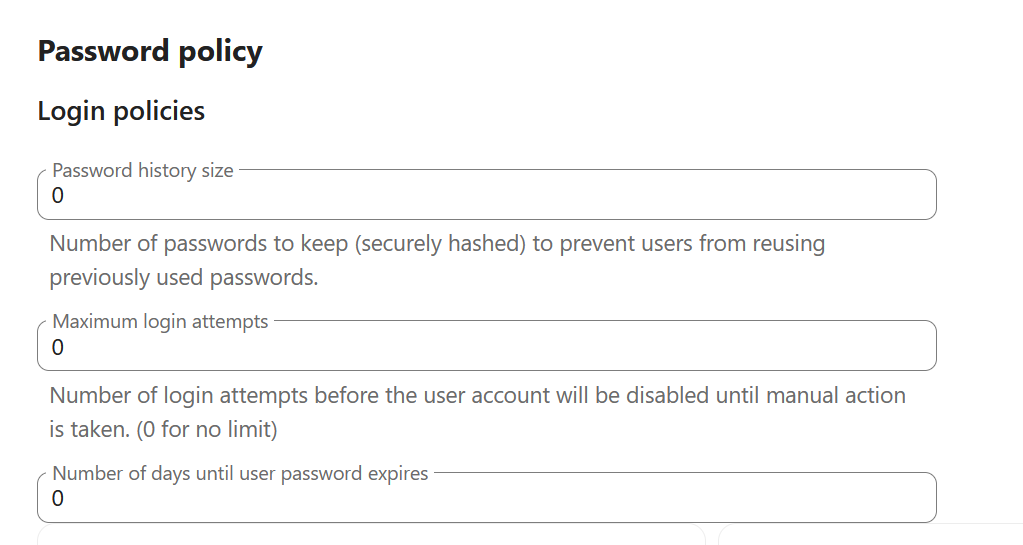
Task: Focus the Maximum login attempts field
Action: pos(486,347)
